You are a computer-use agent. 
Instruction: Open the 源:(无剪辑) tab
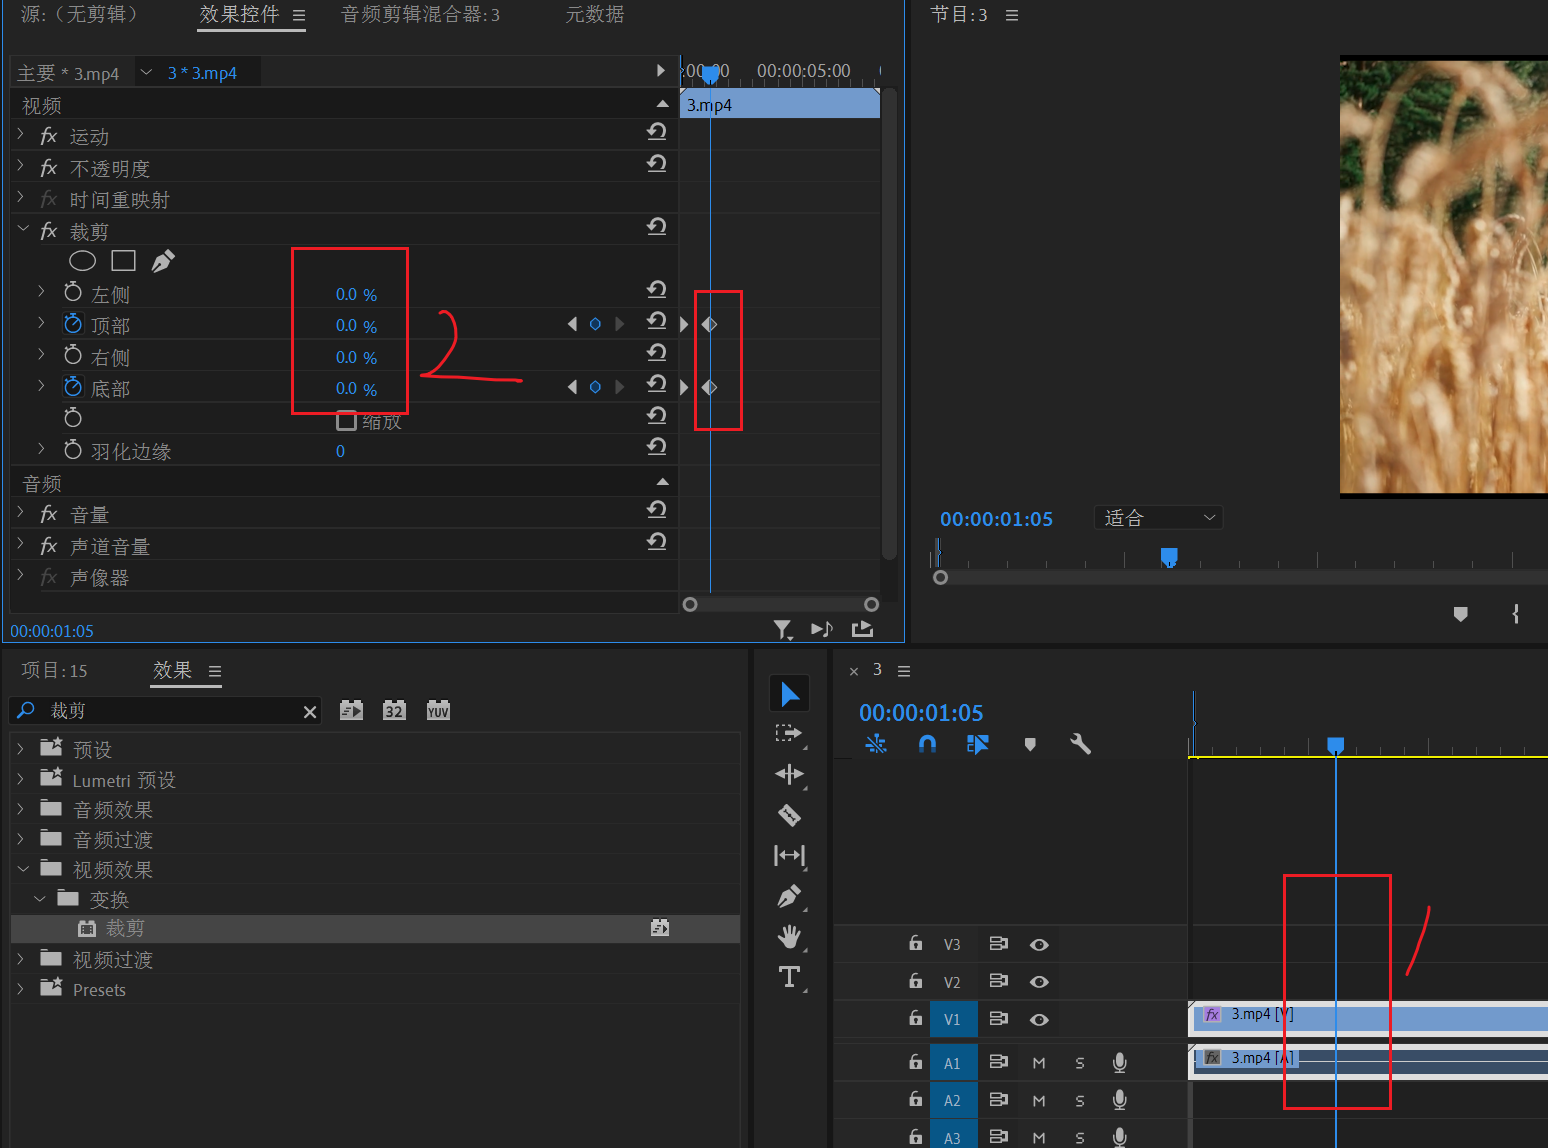[x=79, y=14]
